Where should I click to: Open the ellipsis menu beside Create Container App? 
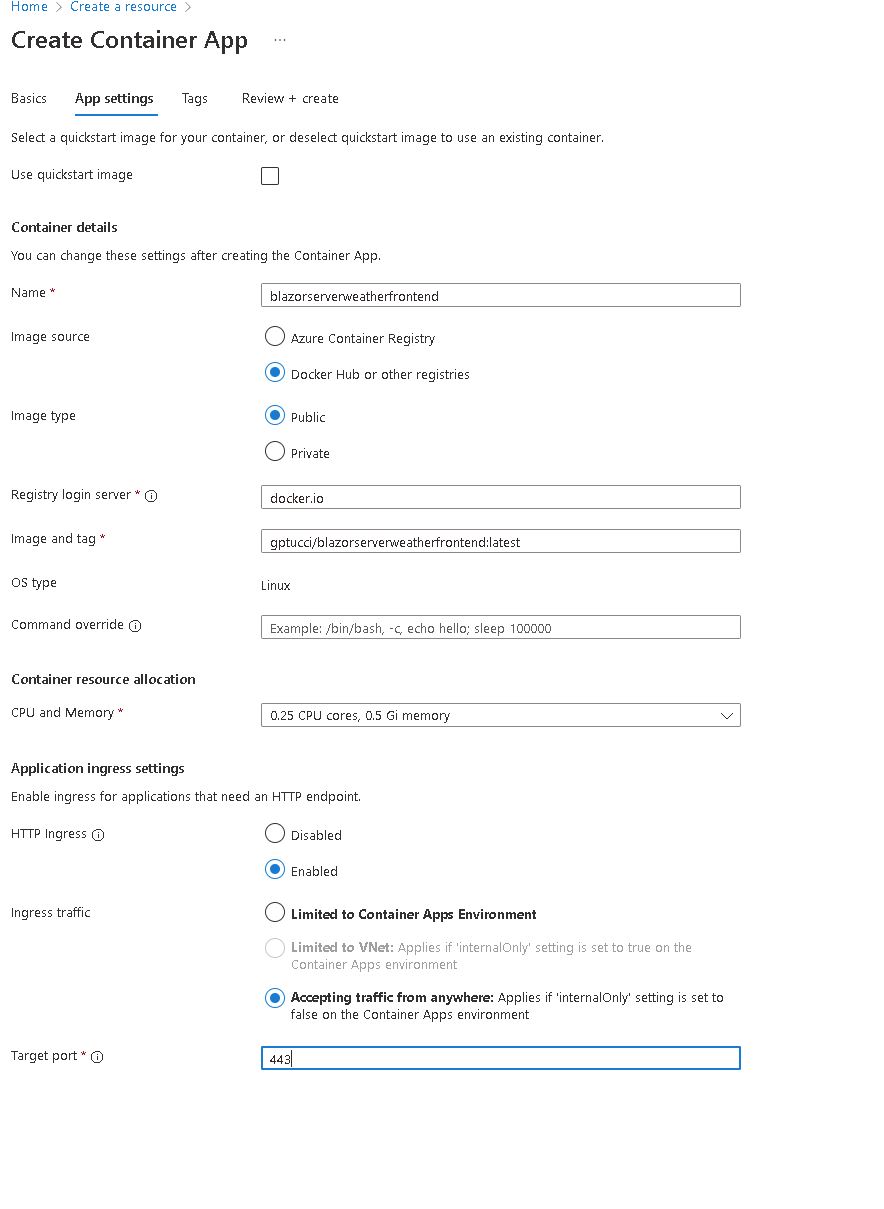280,41
